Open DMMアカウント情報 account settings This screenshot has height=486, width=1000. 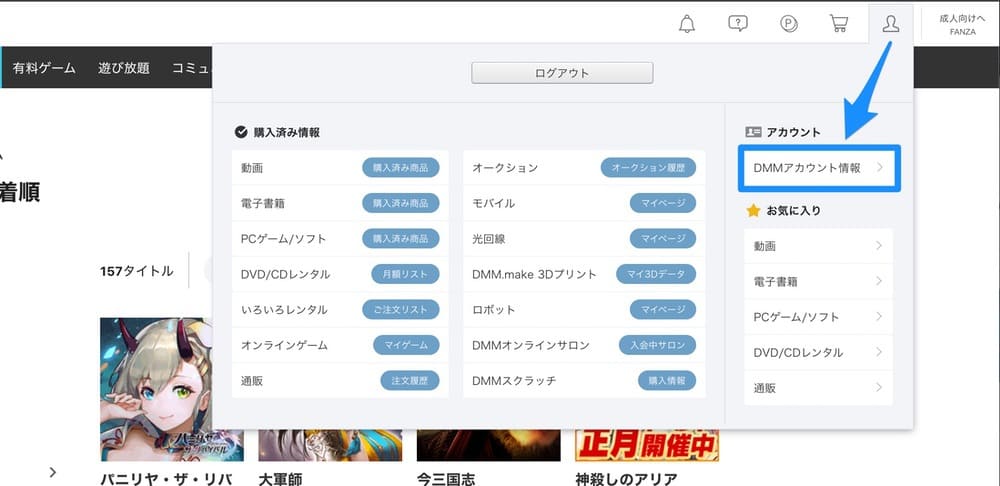tap(818, 168)
